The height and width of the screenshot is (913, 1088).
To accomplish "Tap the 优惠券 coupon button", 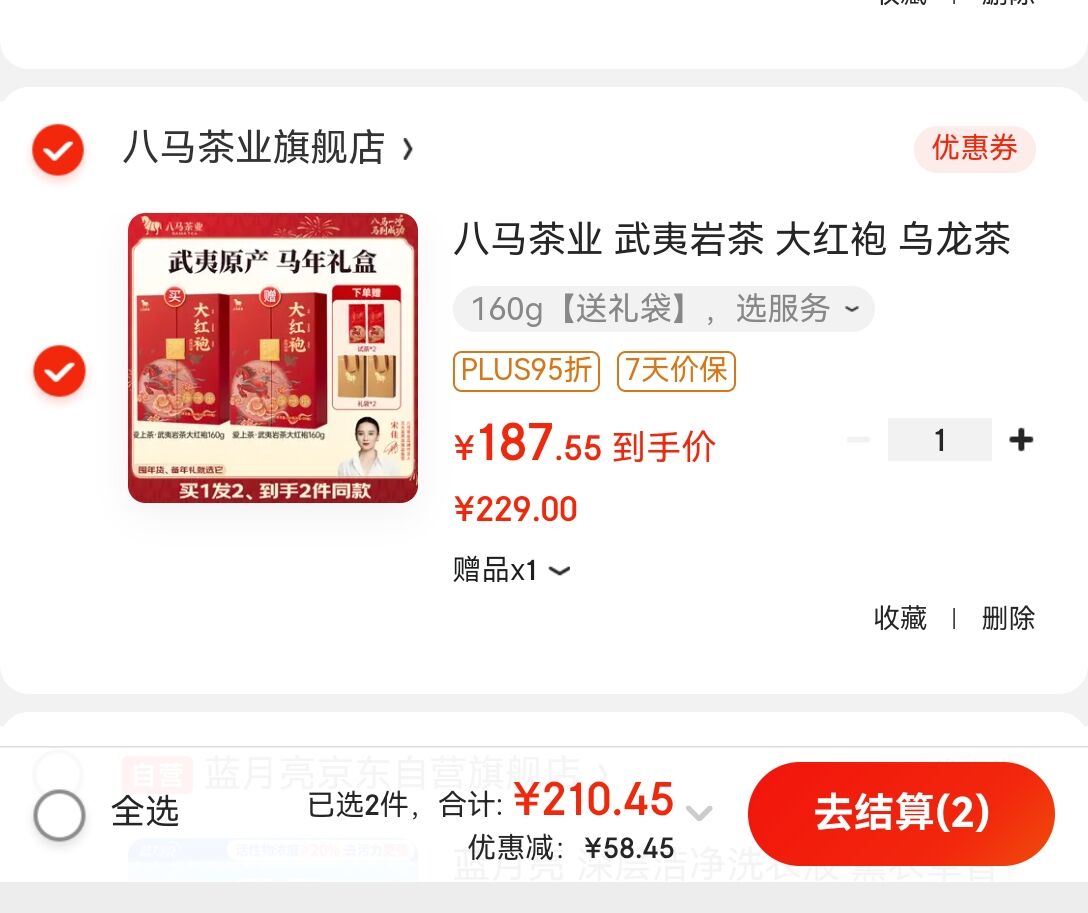I will [x=974, y=148].
